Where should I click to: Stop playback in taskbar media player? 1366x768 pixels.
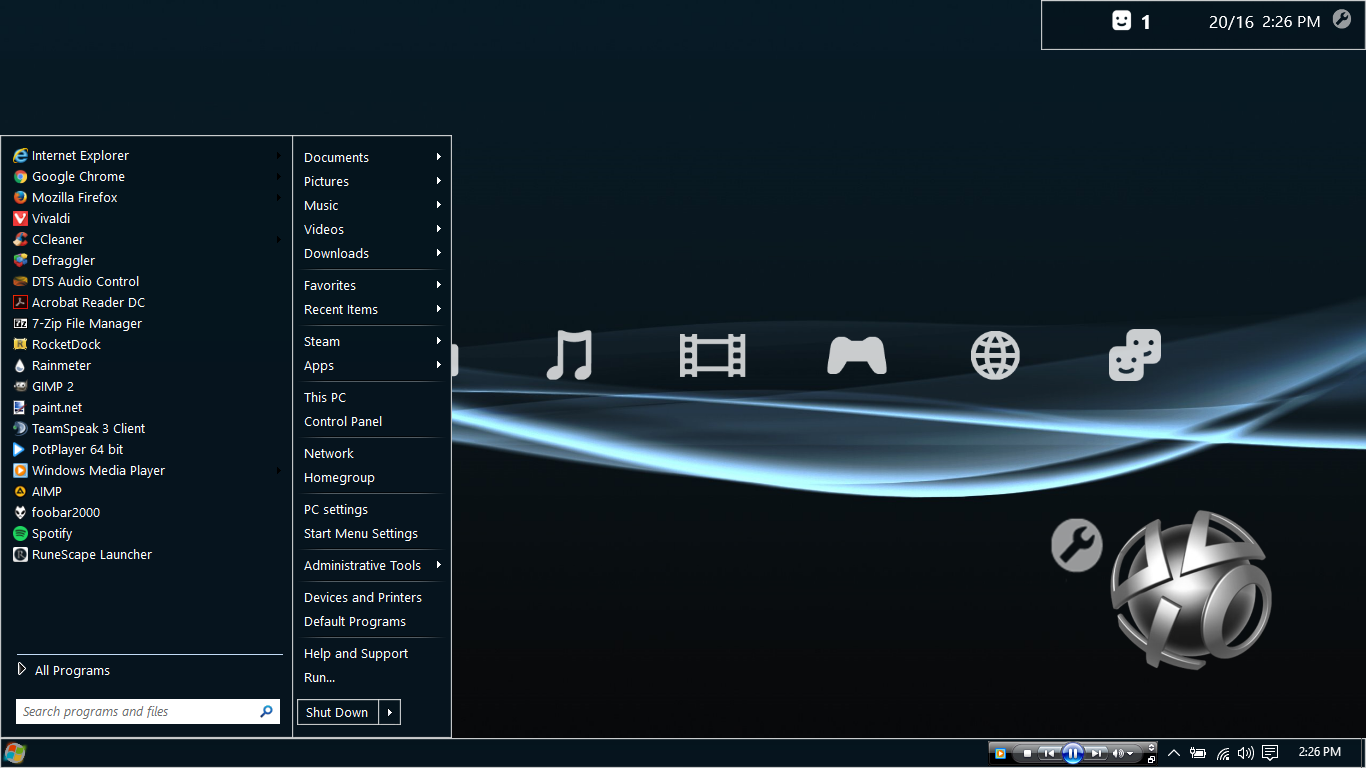click(1027, 753)
